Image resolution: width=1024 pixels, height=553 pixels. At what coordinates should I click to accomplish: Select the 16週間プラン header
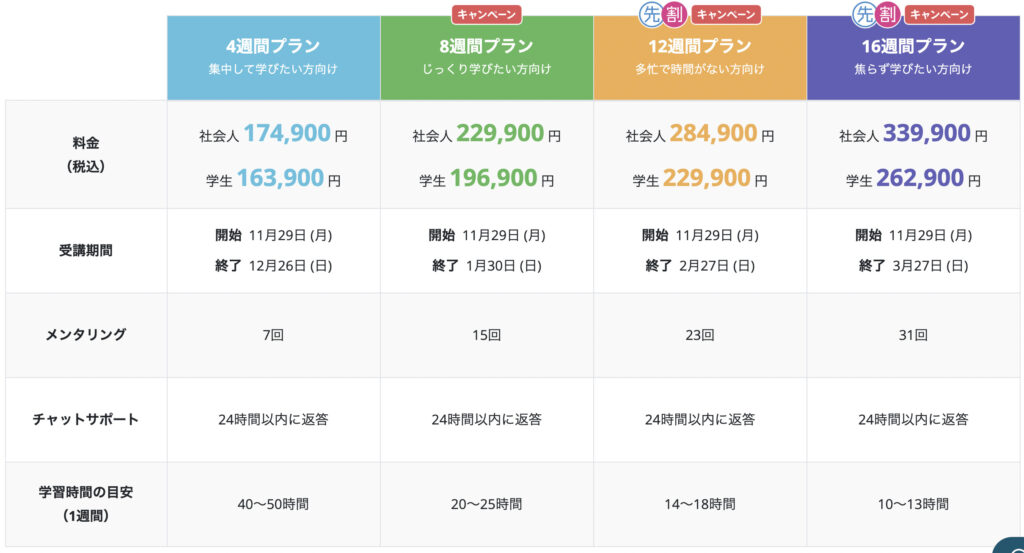pyautogui.click(x=913, y=57)
